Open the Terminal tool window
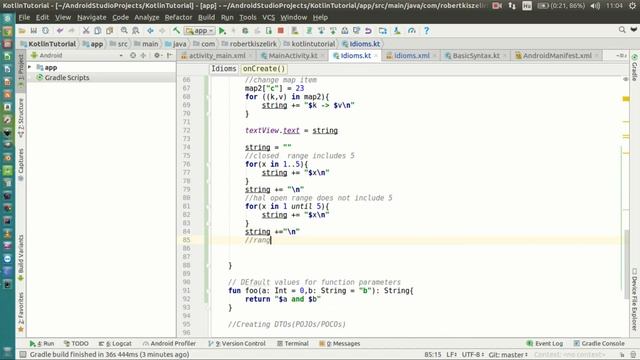Viewport: 640px width, 360px height. pos(293,344)
